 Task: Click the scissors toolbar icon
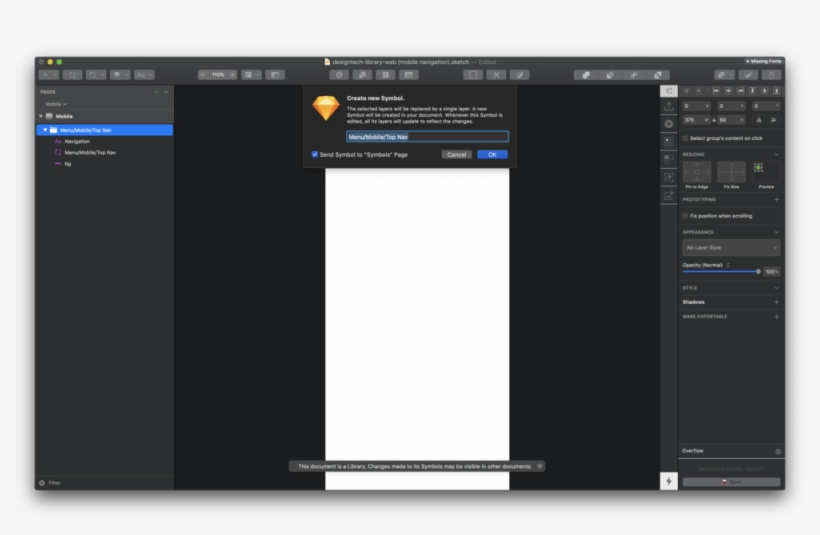496,75
